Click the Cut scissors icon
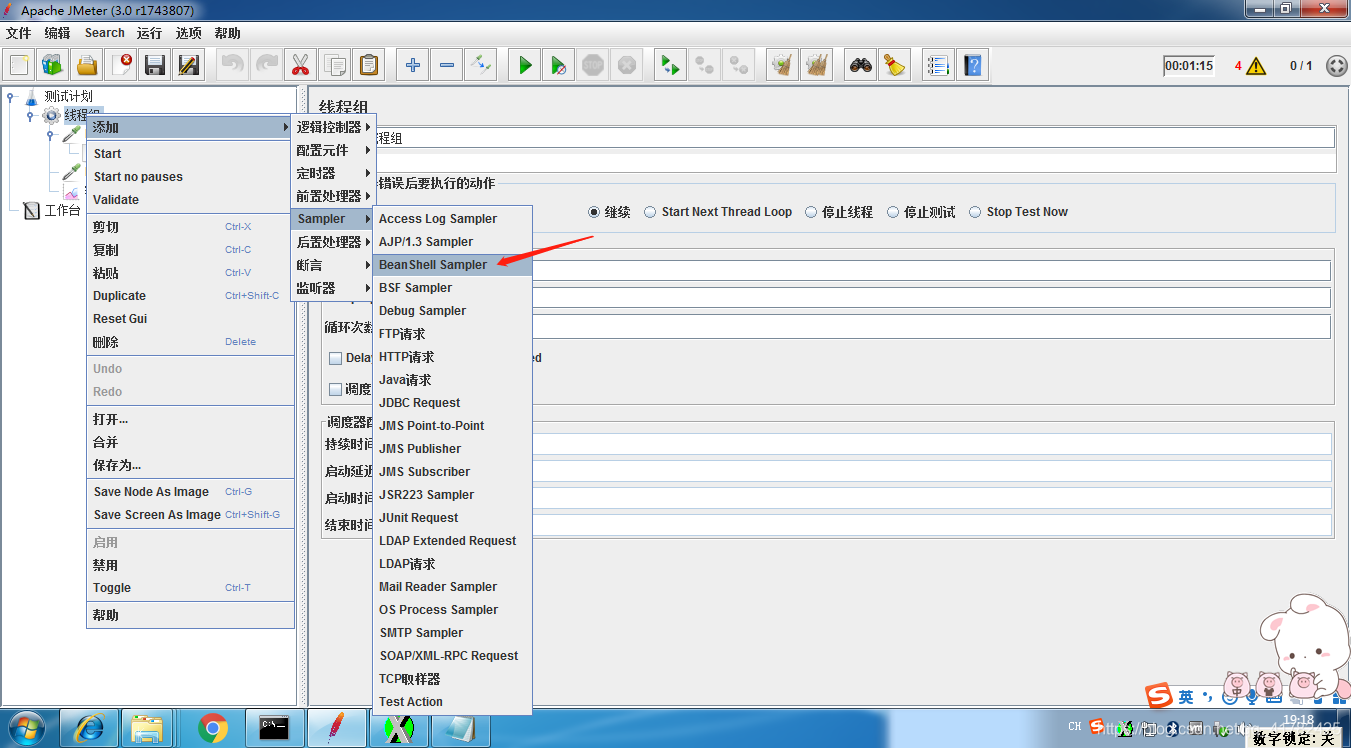1351x748 pixels. (x=300, y=66)
